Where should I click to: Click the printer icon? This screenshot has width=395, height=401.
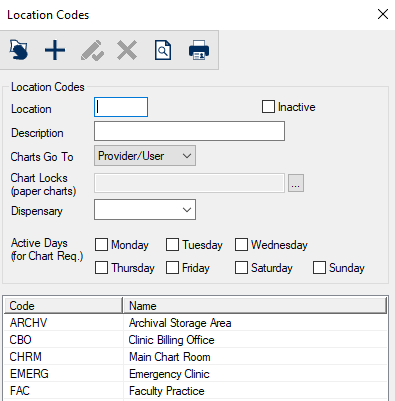(199, 50)
